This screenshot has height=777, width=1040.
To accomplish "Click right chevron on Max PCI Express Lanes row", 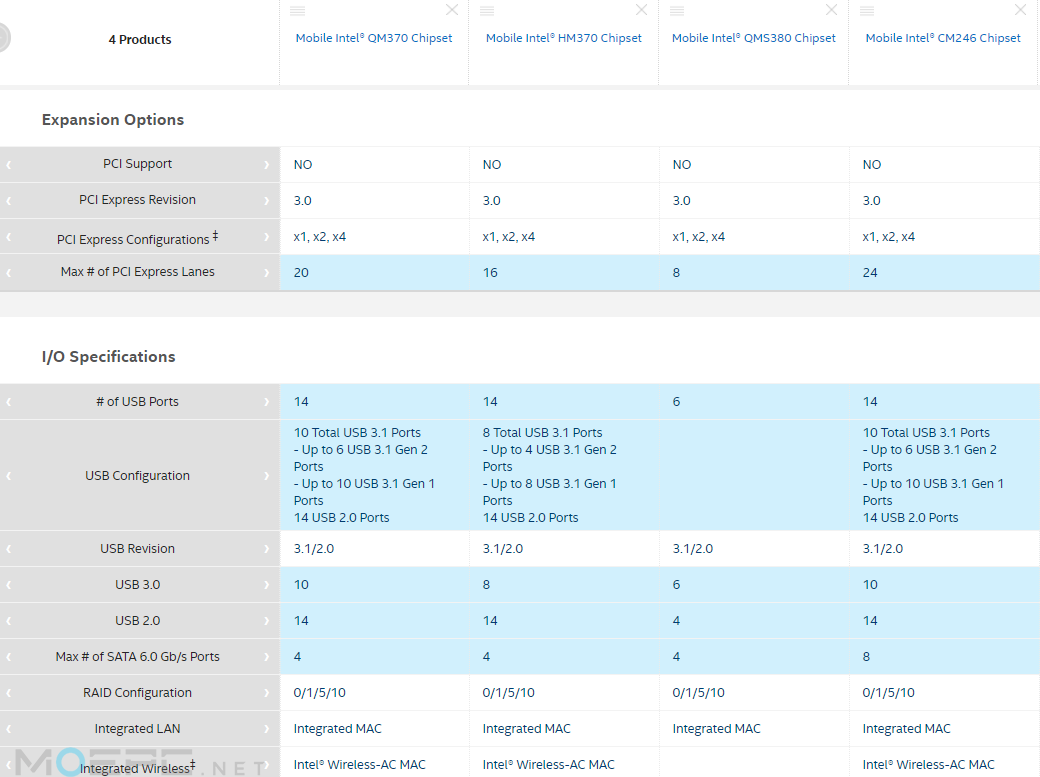I will pos(267,273).
